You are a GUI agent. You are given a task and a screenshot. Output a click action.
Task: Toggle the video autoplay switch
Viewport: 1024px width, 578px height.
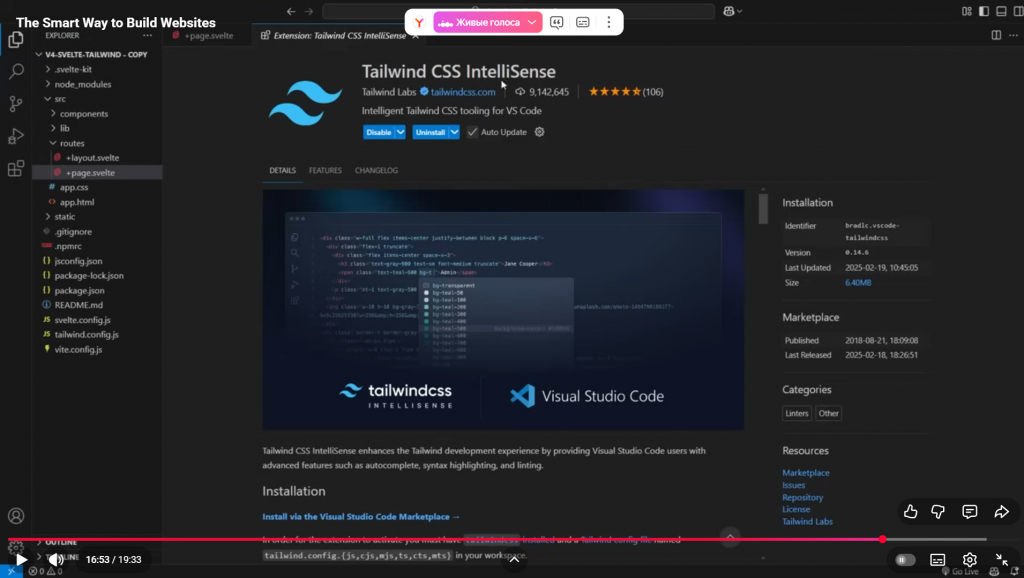905,560
